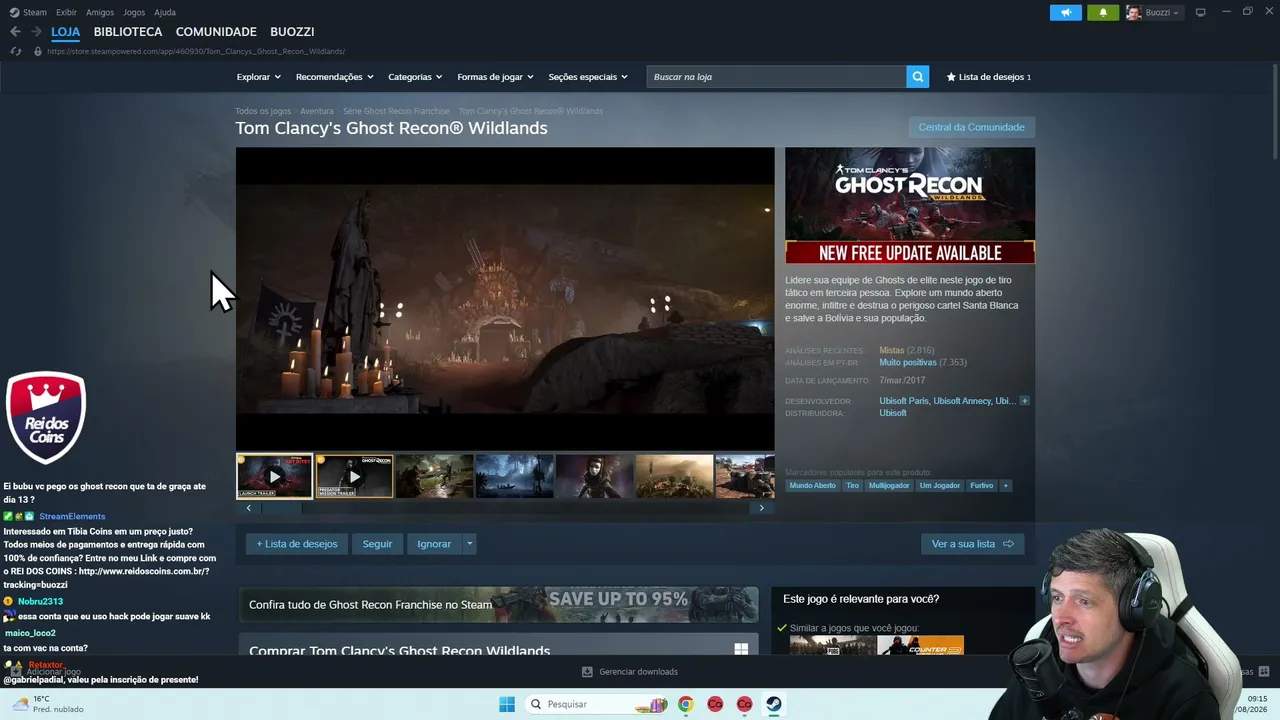
Task: Open the Jogos menu
Action: tap(134, 13)
